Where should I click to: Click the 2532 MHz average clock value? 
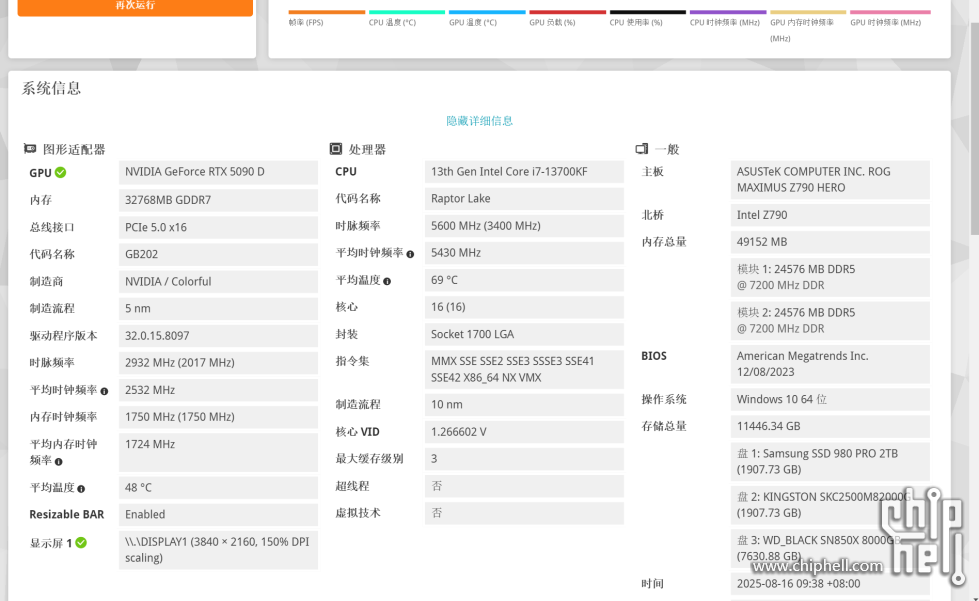point(219,390)
